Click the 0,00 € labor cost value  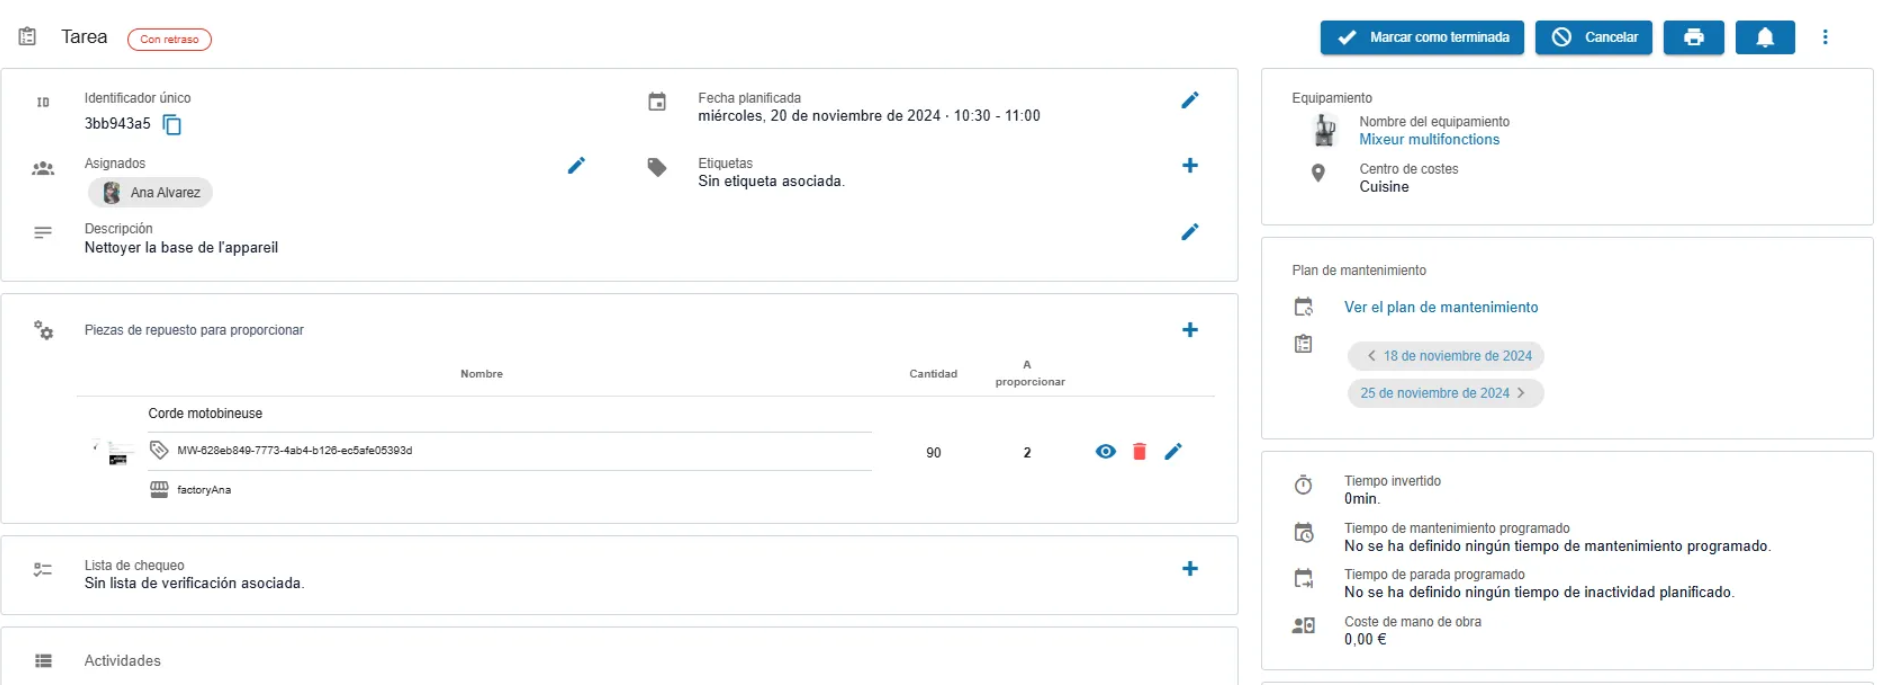click(x=1365, y=640)
